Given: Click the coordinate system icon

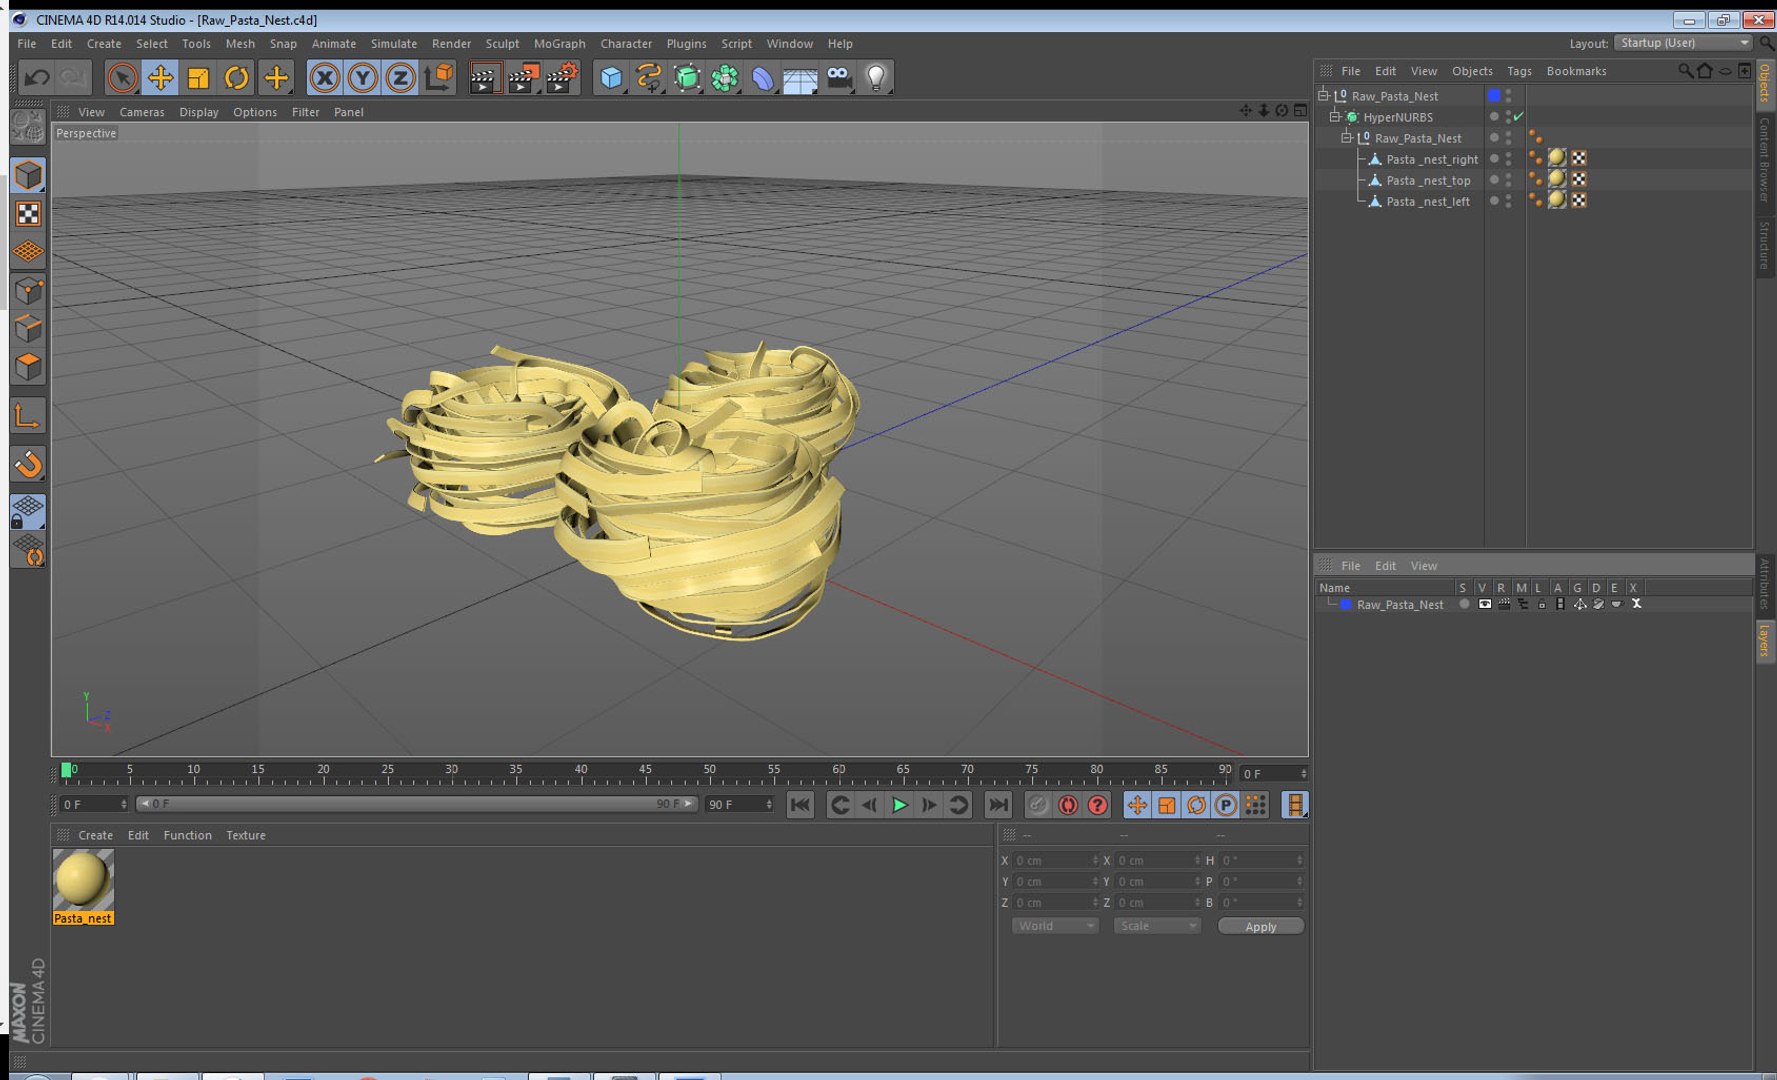Looking at the screenshot, I should pos(438,77).
